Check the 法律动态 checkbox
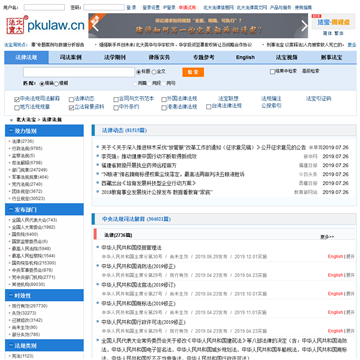 [x=71, y=99]
